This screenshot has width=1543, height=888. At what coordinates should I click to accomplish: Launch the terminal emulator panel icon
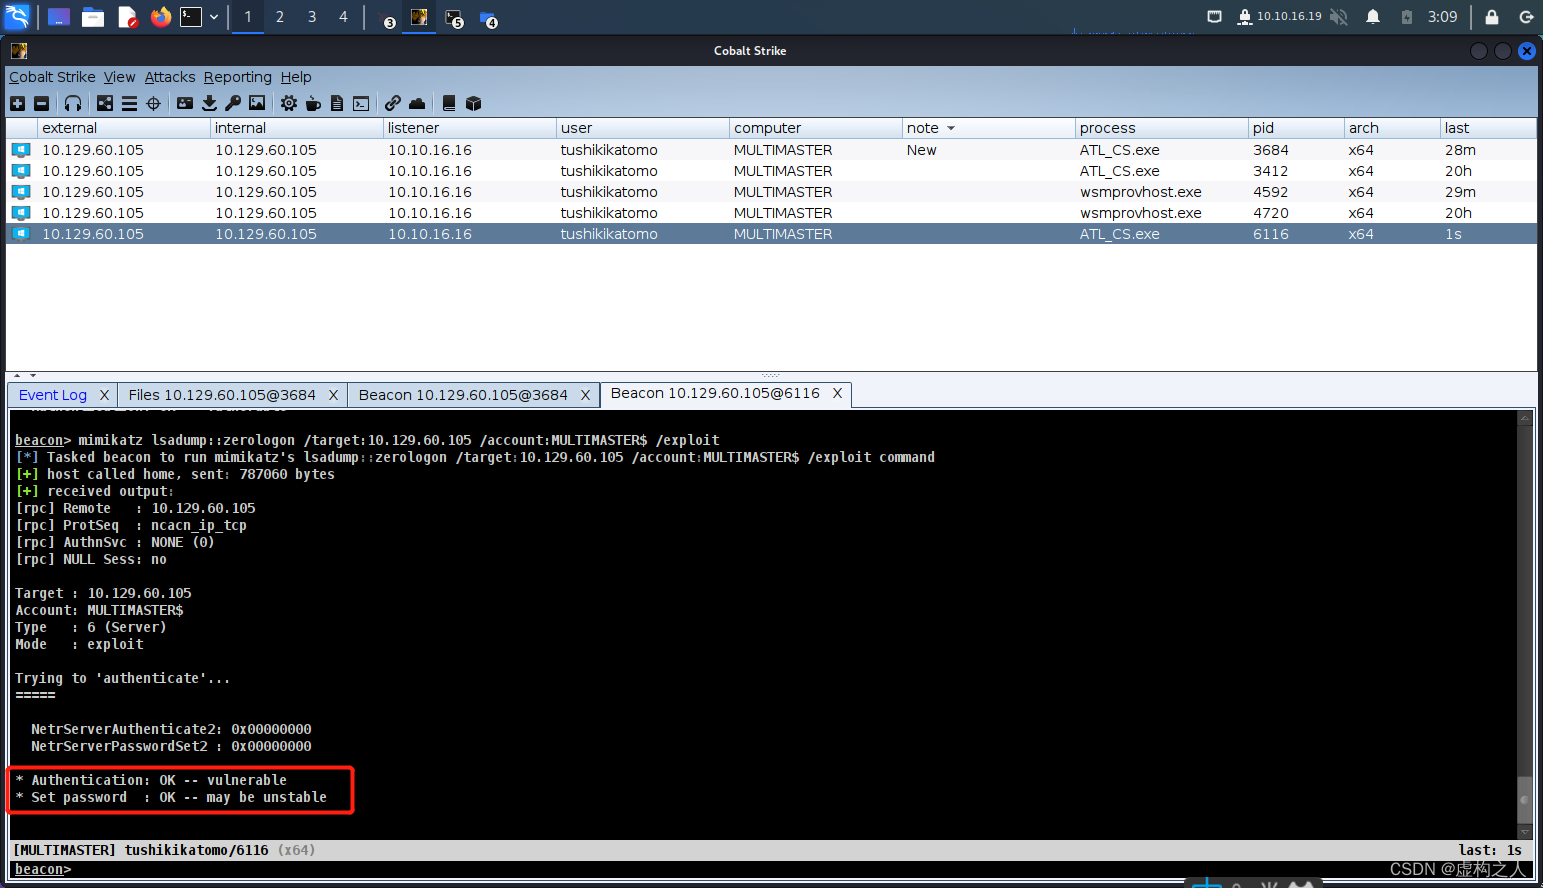point(191,17)
